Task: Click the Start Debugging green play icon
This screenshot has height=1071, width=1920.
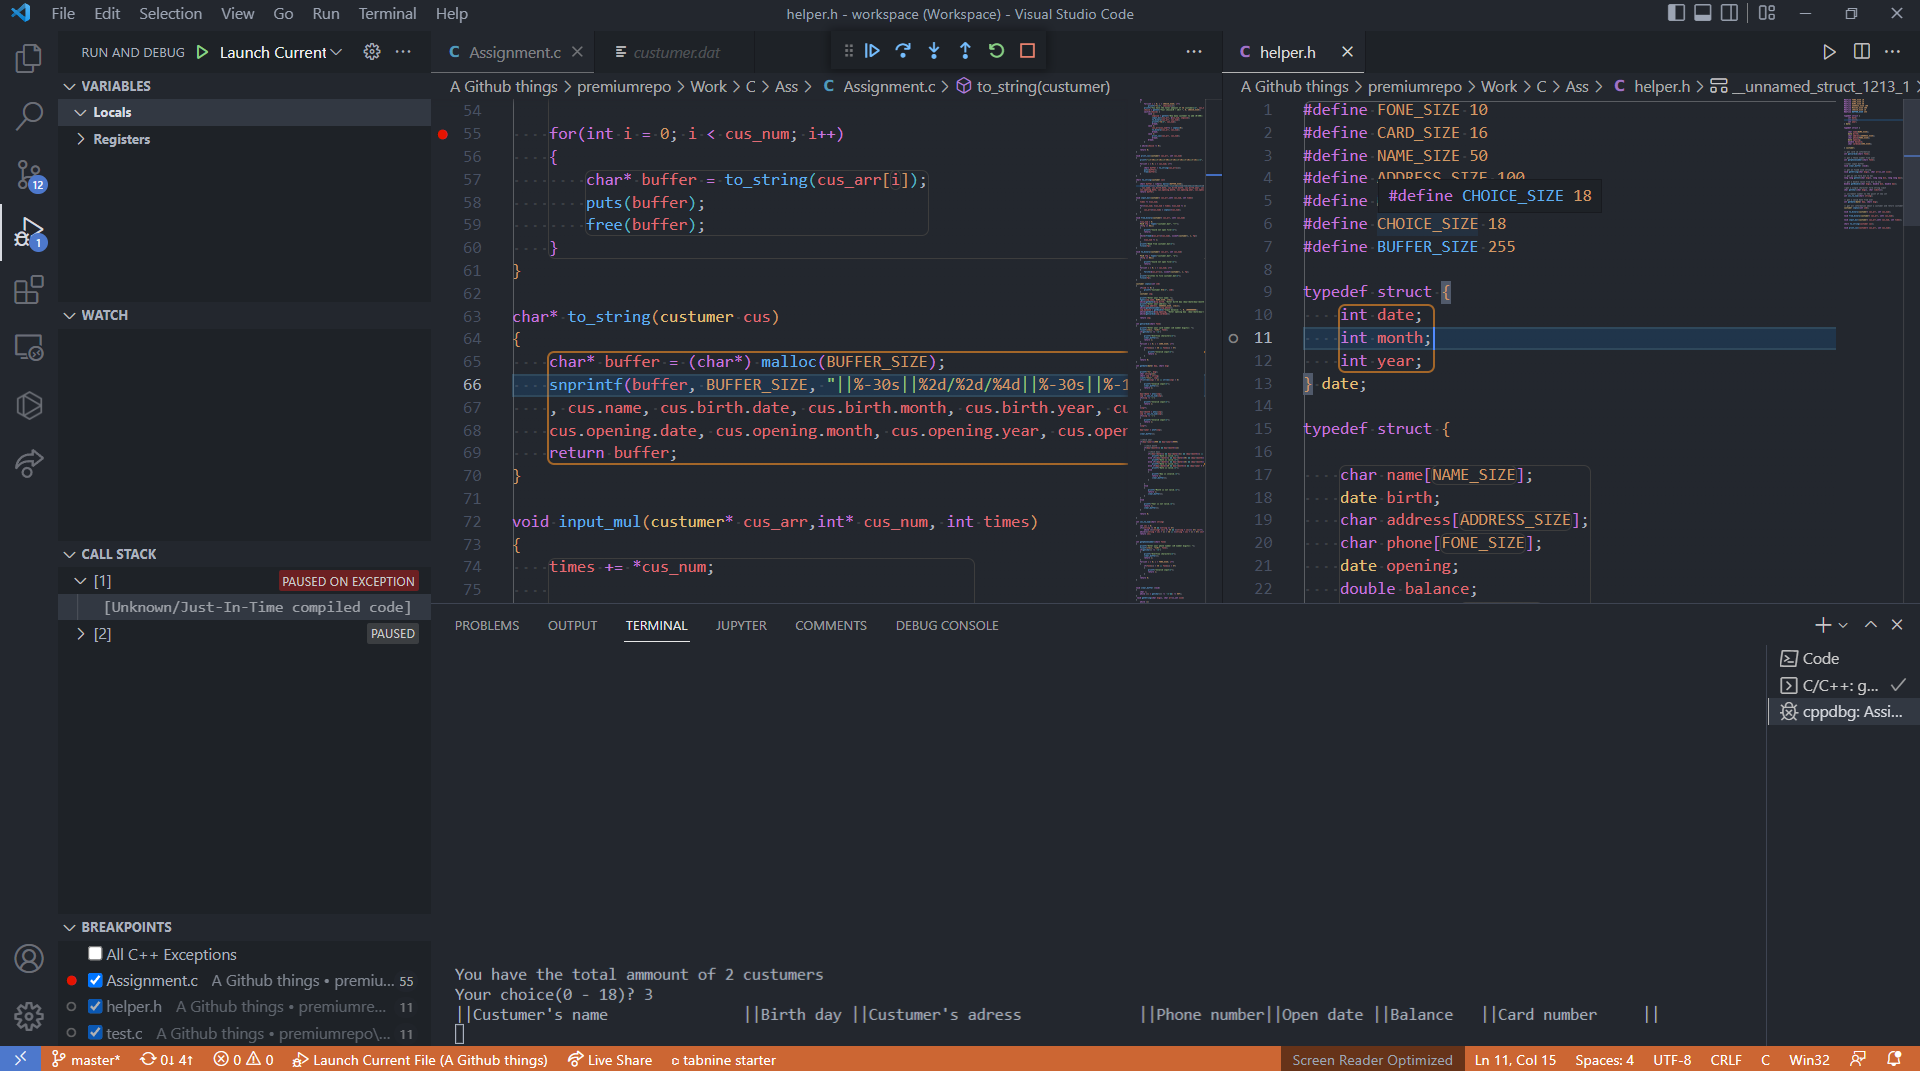Action: [203, 52]
